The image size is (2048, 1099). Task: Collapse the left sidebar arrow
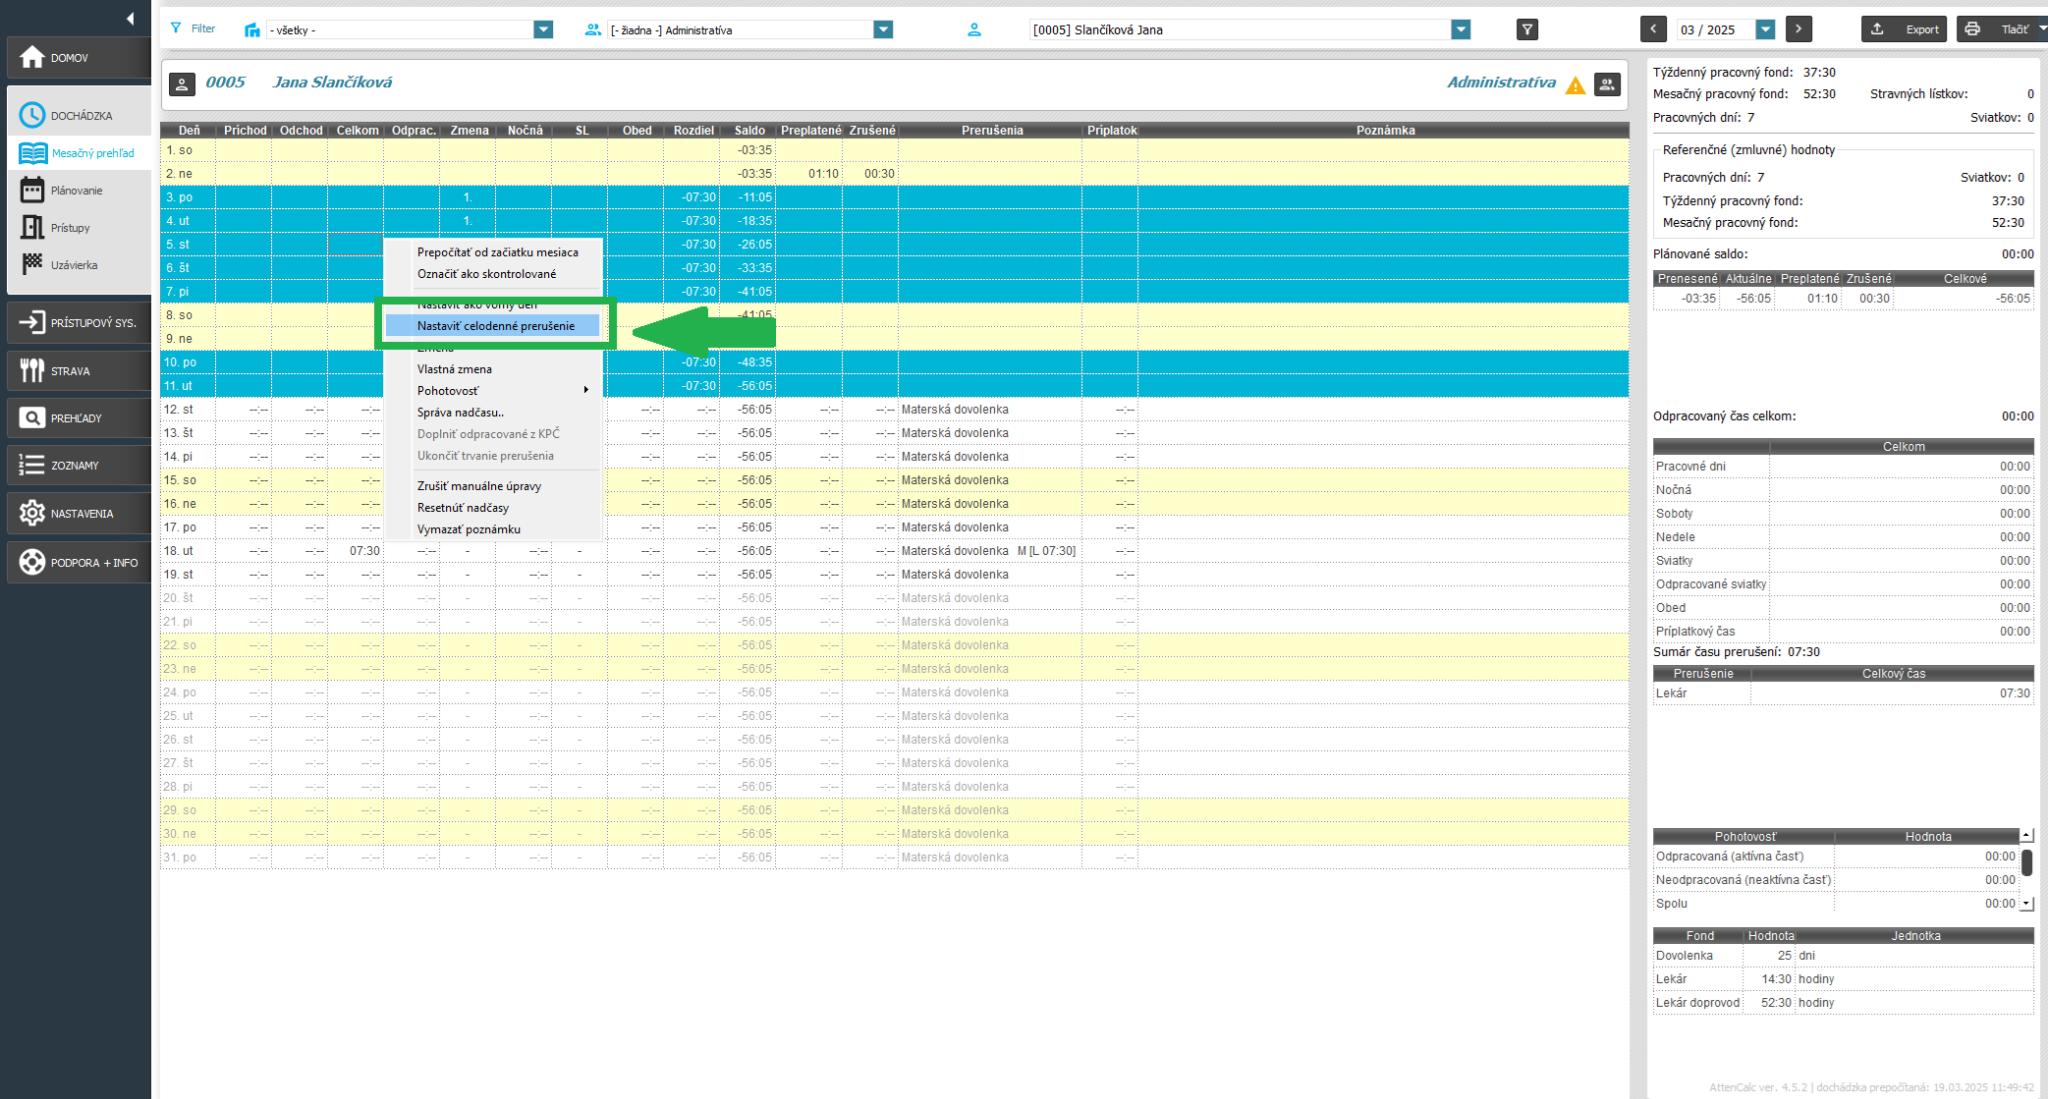(130, 19)
